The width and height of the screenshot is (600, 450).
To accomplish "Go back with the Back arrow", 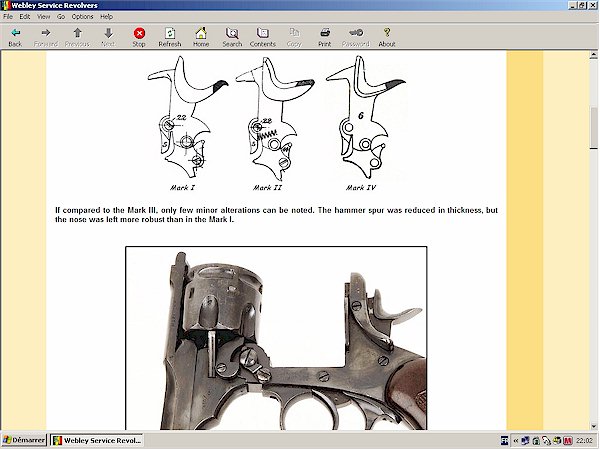I will tap(15, 37).
